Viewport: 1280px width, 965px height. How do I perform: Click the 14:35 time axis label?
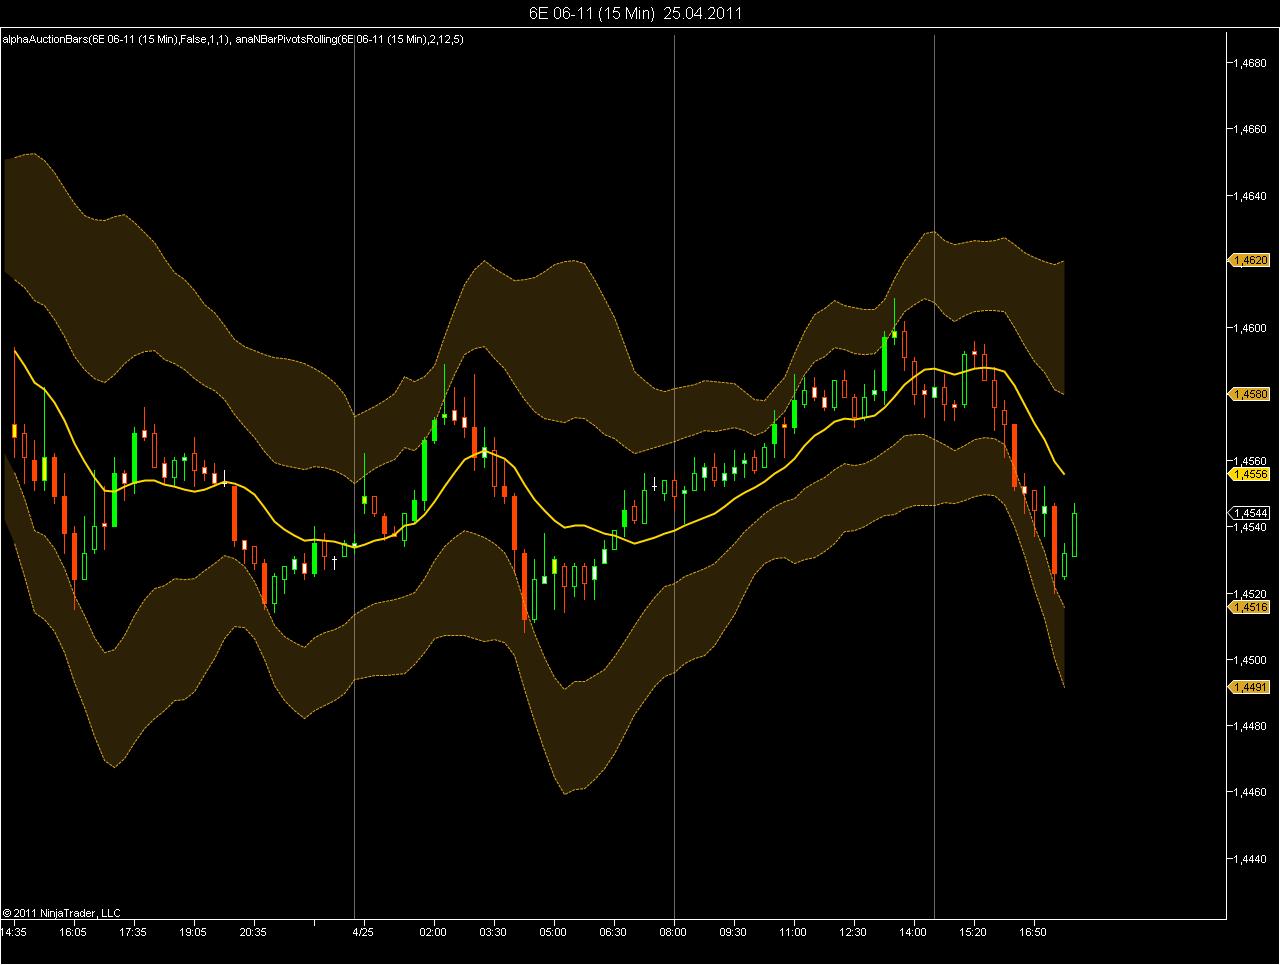click(x=14, y=932)
